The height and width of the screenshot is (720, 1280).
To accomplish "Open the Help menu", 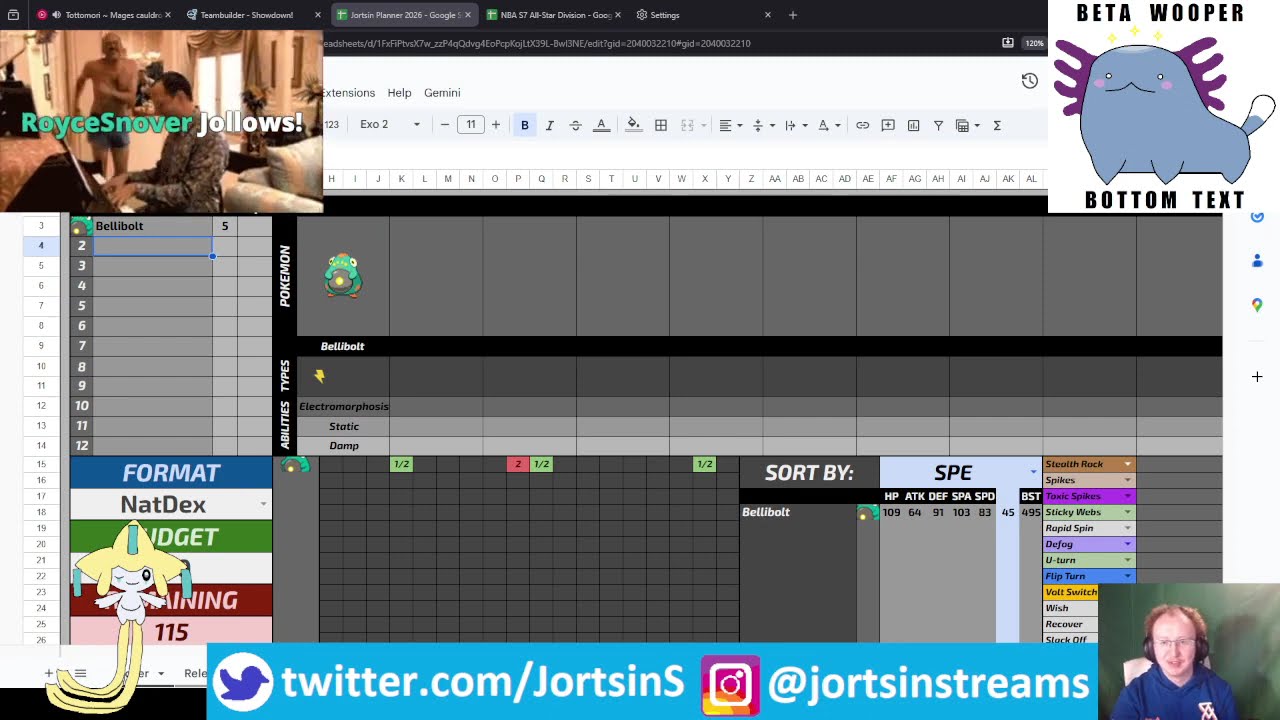I will pos(399,93).
